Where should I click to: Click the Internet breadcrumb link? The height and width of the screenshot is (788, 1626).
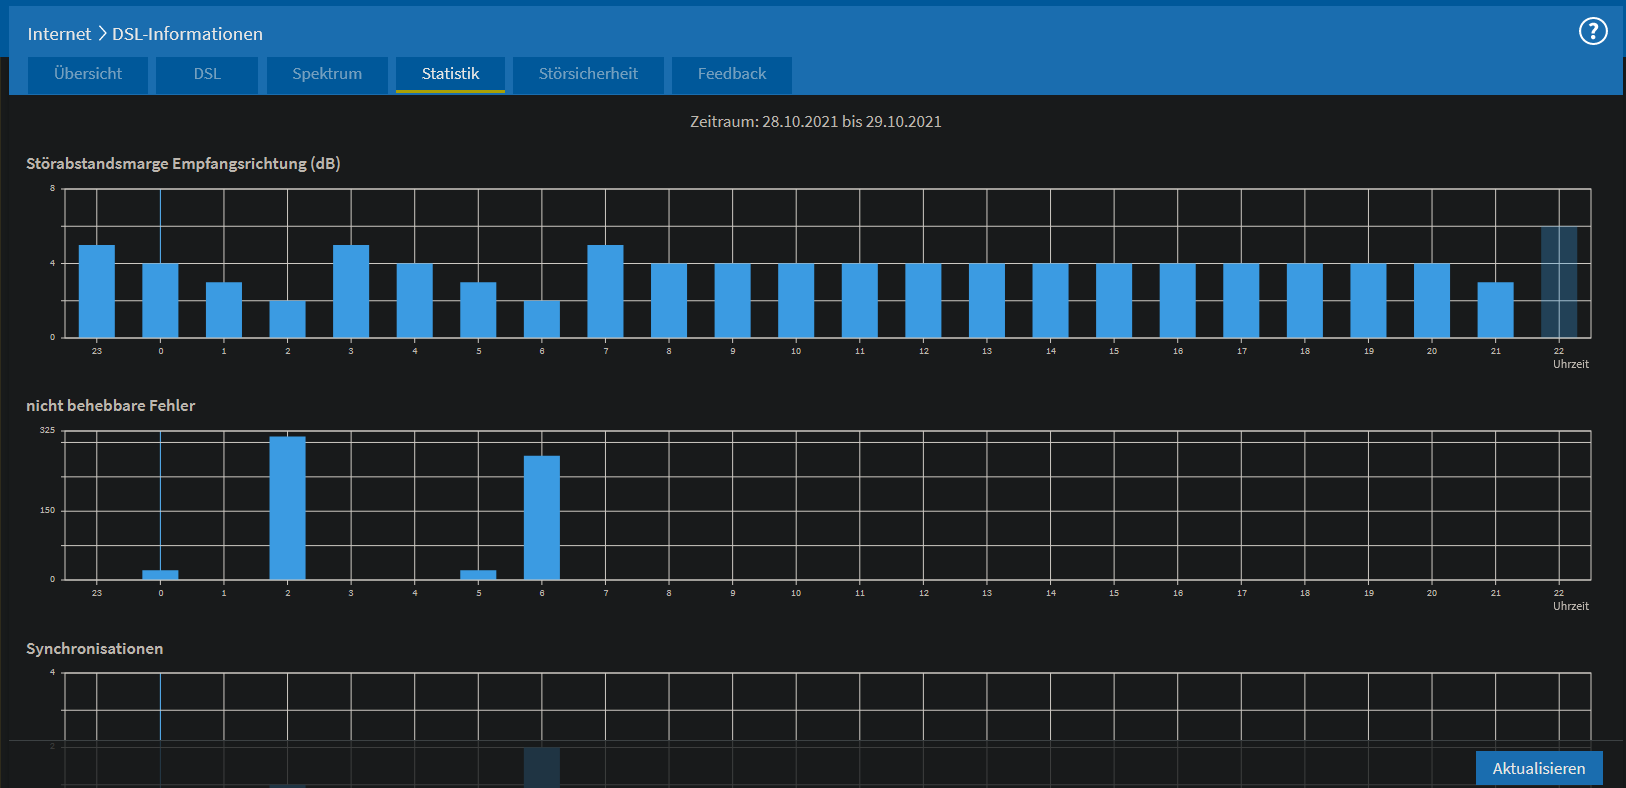(59, 34)
